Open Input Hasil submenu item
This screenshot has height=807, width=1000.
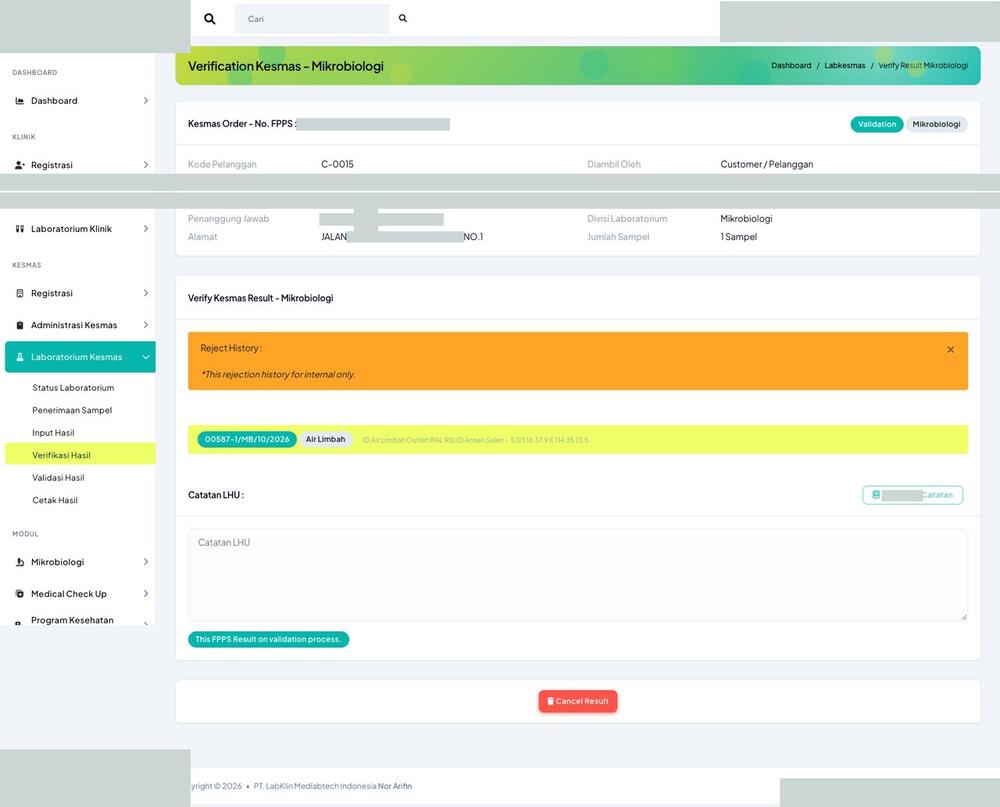pos(54,433)
